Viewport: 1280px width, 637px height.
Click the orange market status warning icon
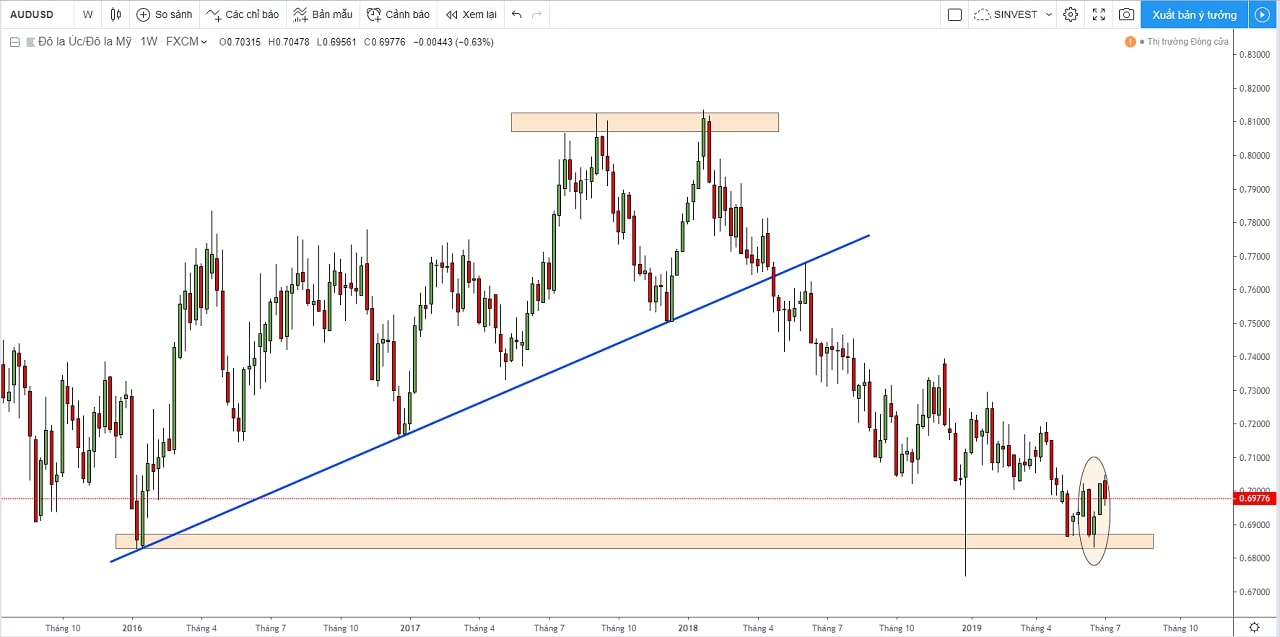pos(1130,42)
